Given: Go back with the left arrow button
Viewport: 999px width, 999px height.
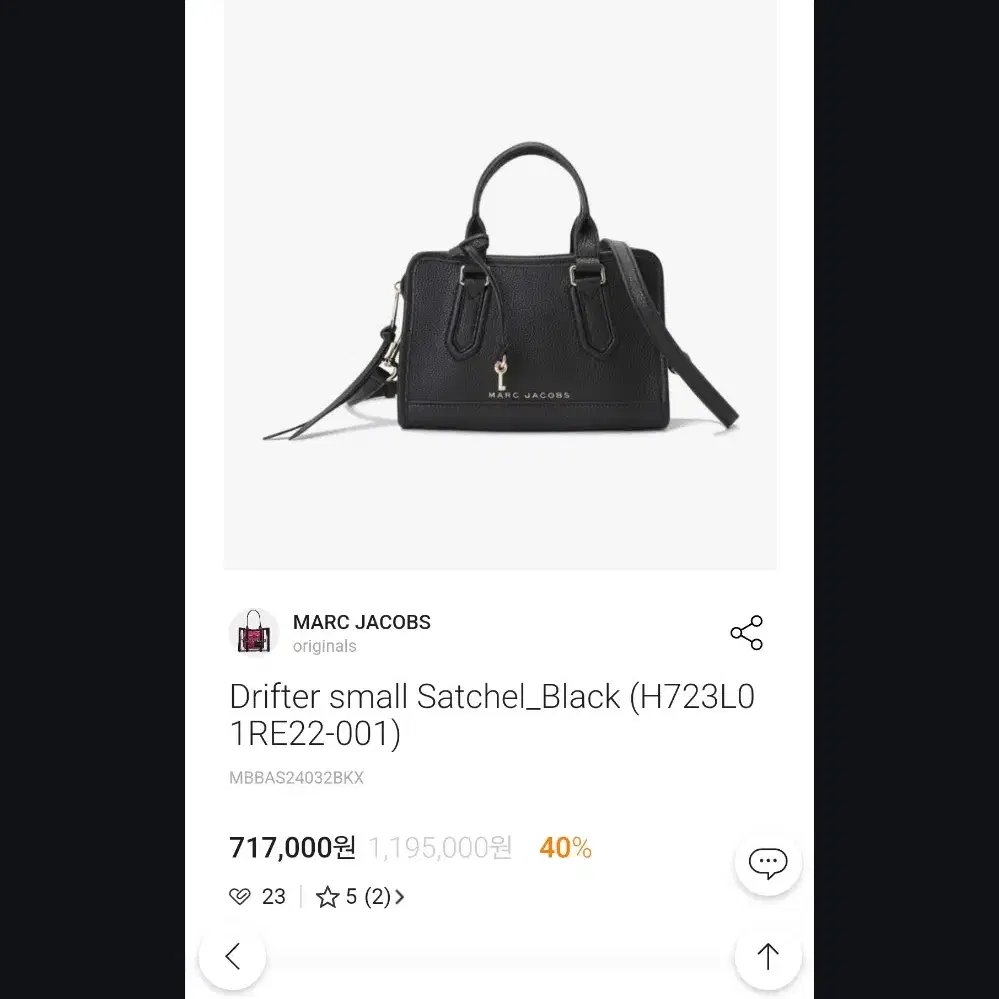Looking at the screenshot, I should point(233,956).
